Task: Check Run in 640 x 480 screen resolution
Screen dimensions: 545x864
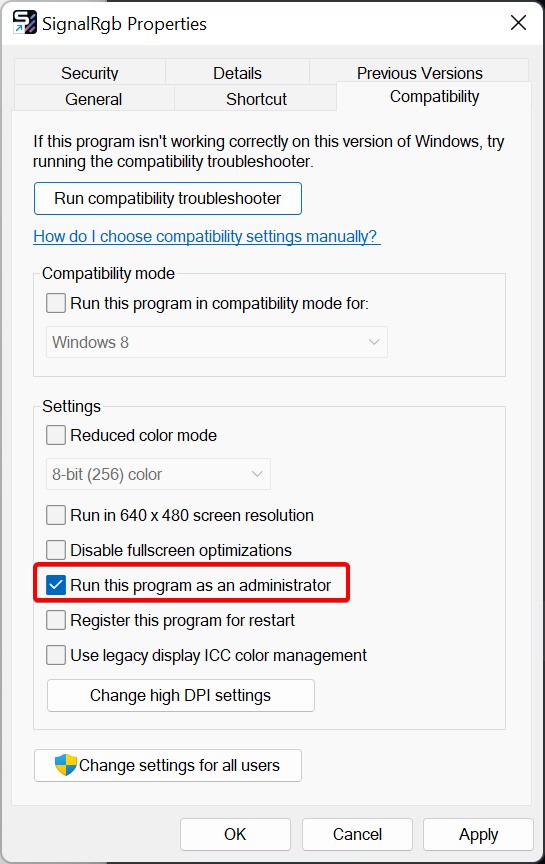Action: pos(56,515)
